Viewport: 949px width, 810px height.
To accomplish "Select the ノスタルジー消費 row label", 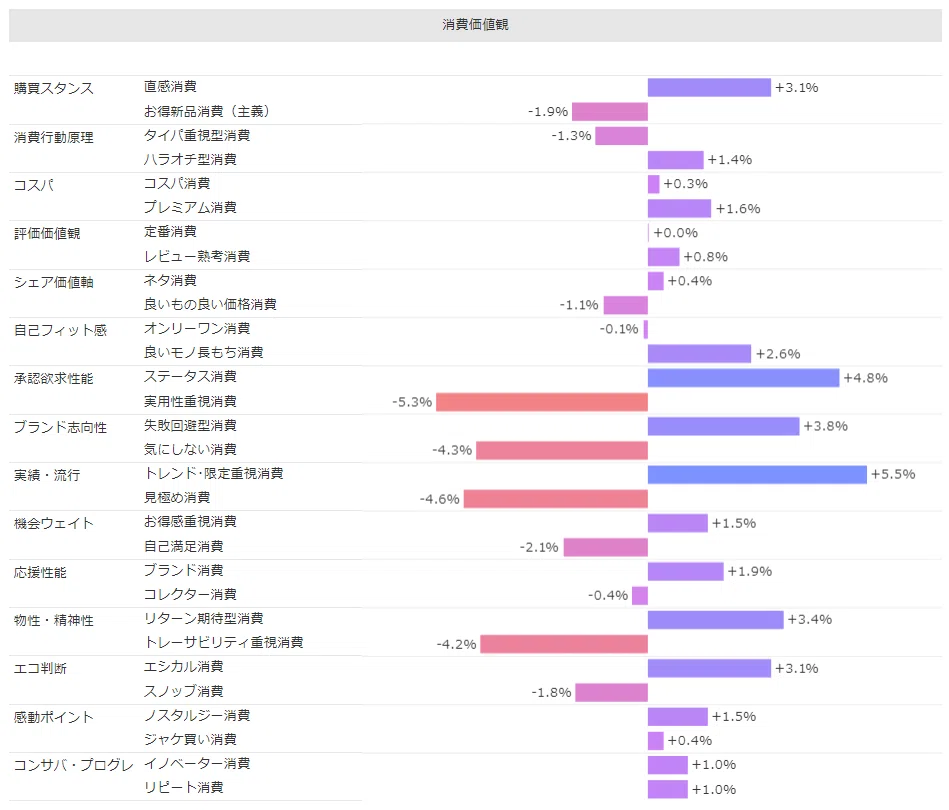I will tap(197, 716).
